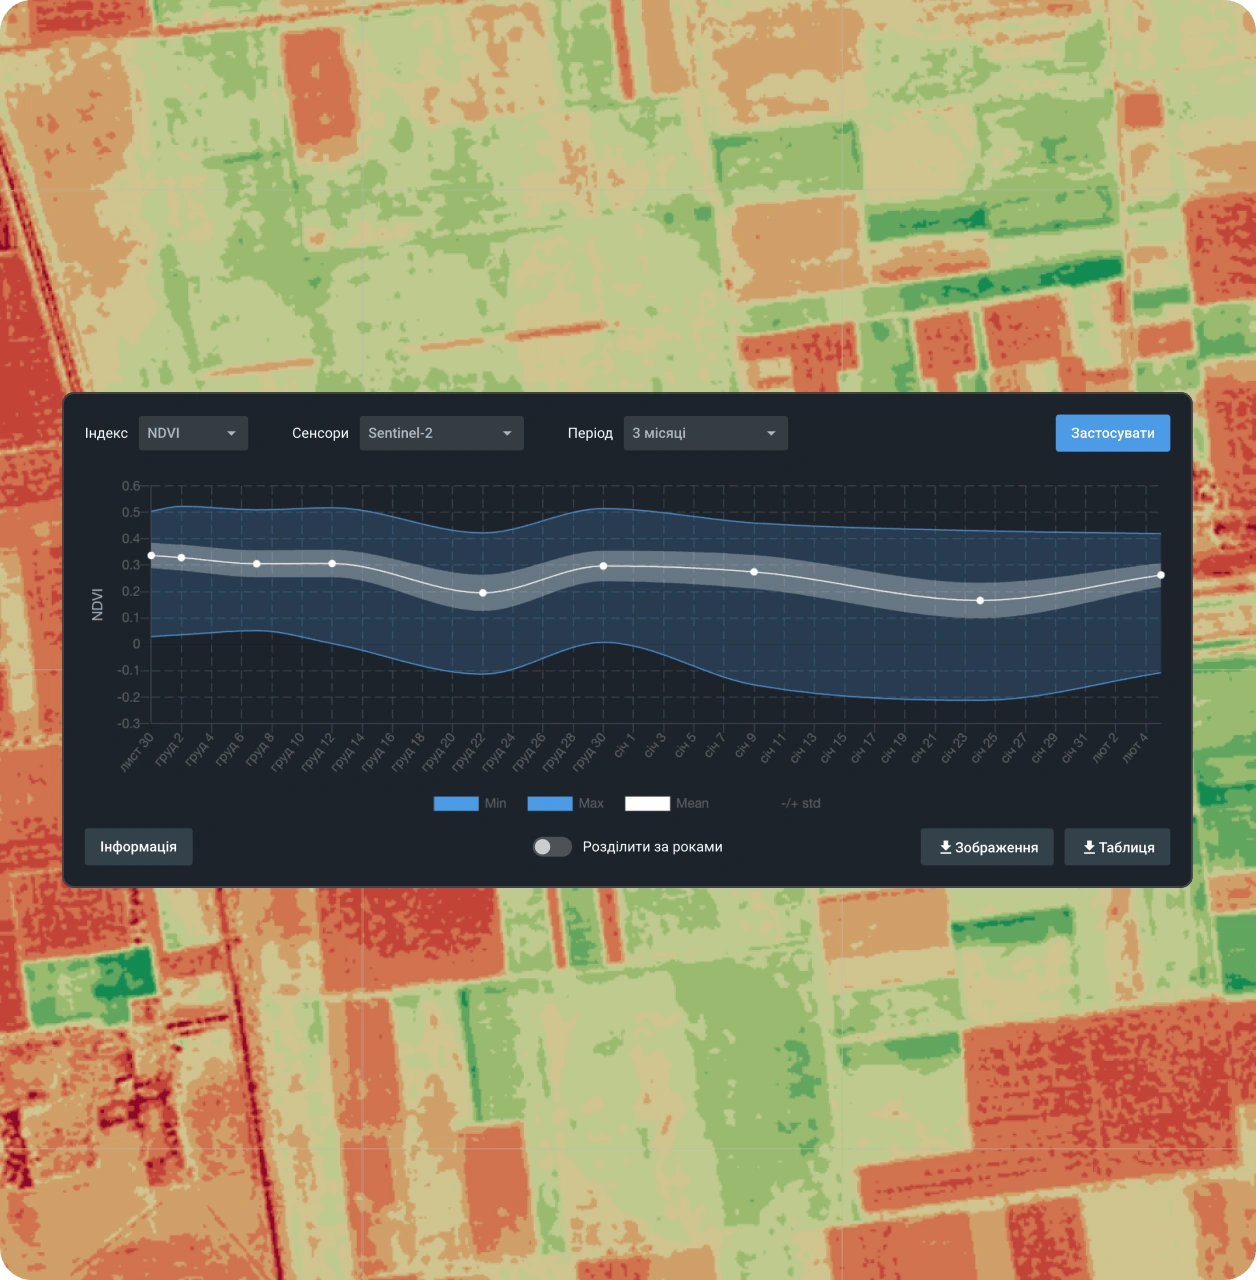Image resolution: width=1256 pixels, height=1280 pixels.
Task: Toggle the Min series legend swatch
Action: (455, 803)
